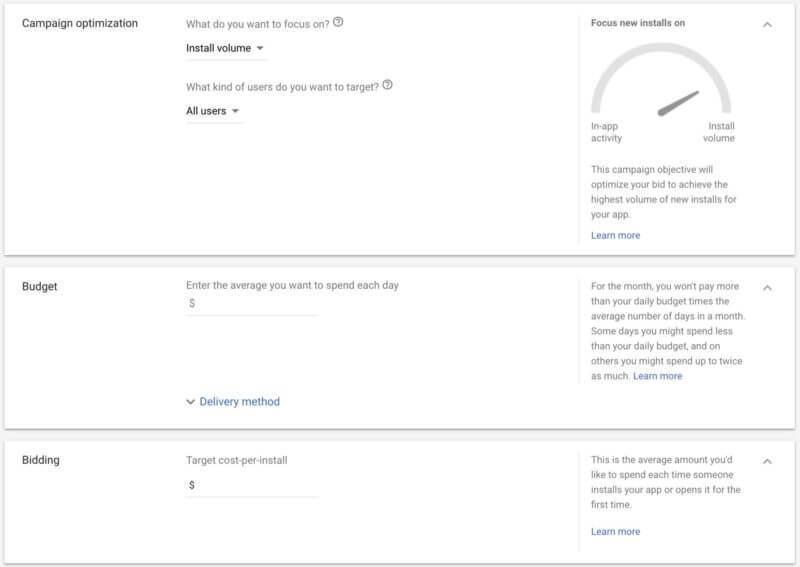
Task: Click the Bidding section heading
Action: click(x=41, y=460)
